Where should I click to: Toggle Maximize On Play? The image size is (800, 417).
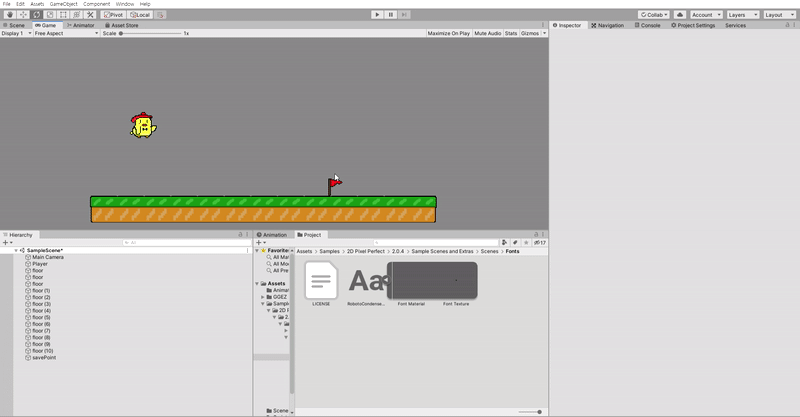[x=448, y=33]
